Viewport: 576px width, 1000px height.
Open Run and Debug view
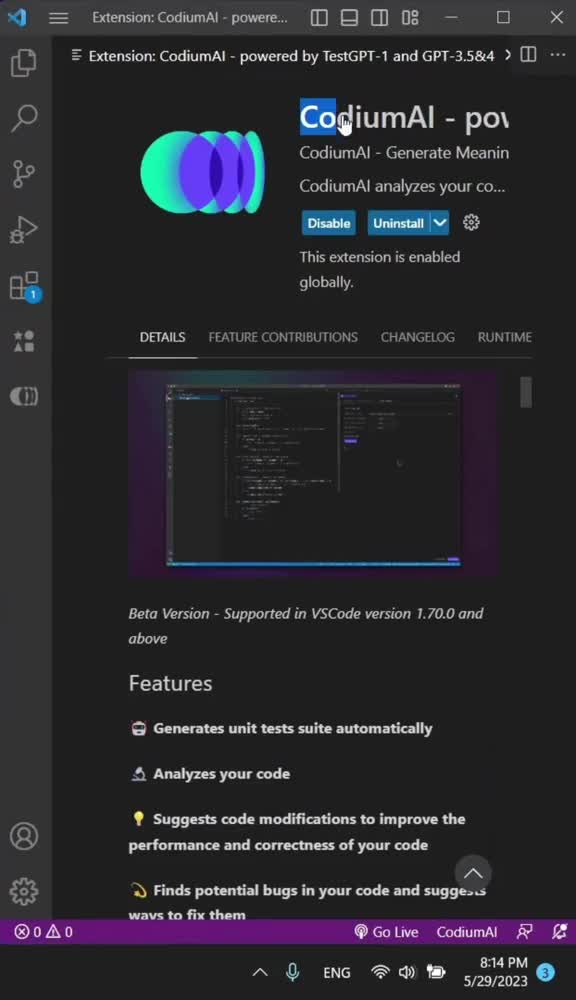(x=24, y=230)
